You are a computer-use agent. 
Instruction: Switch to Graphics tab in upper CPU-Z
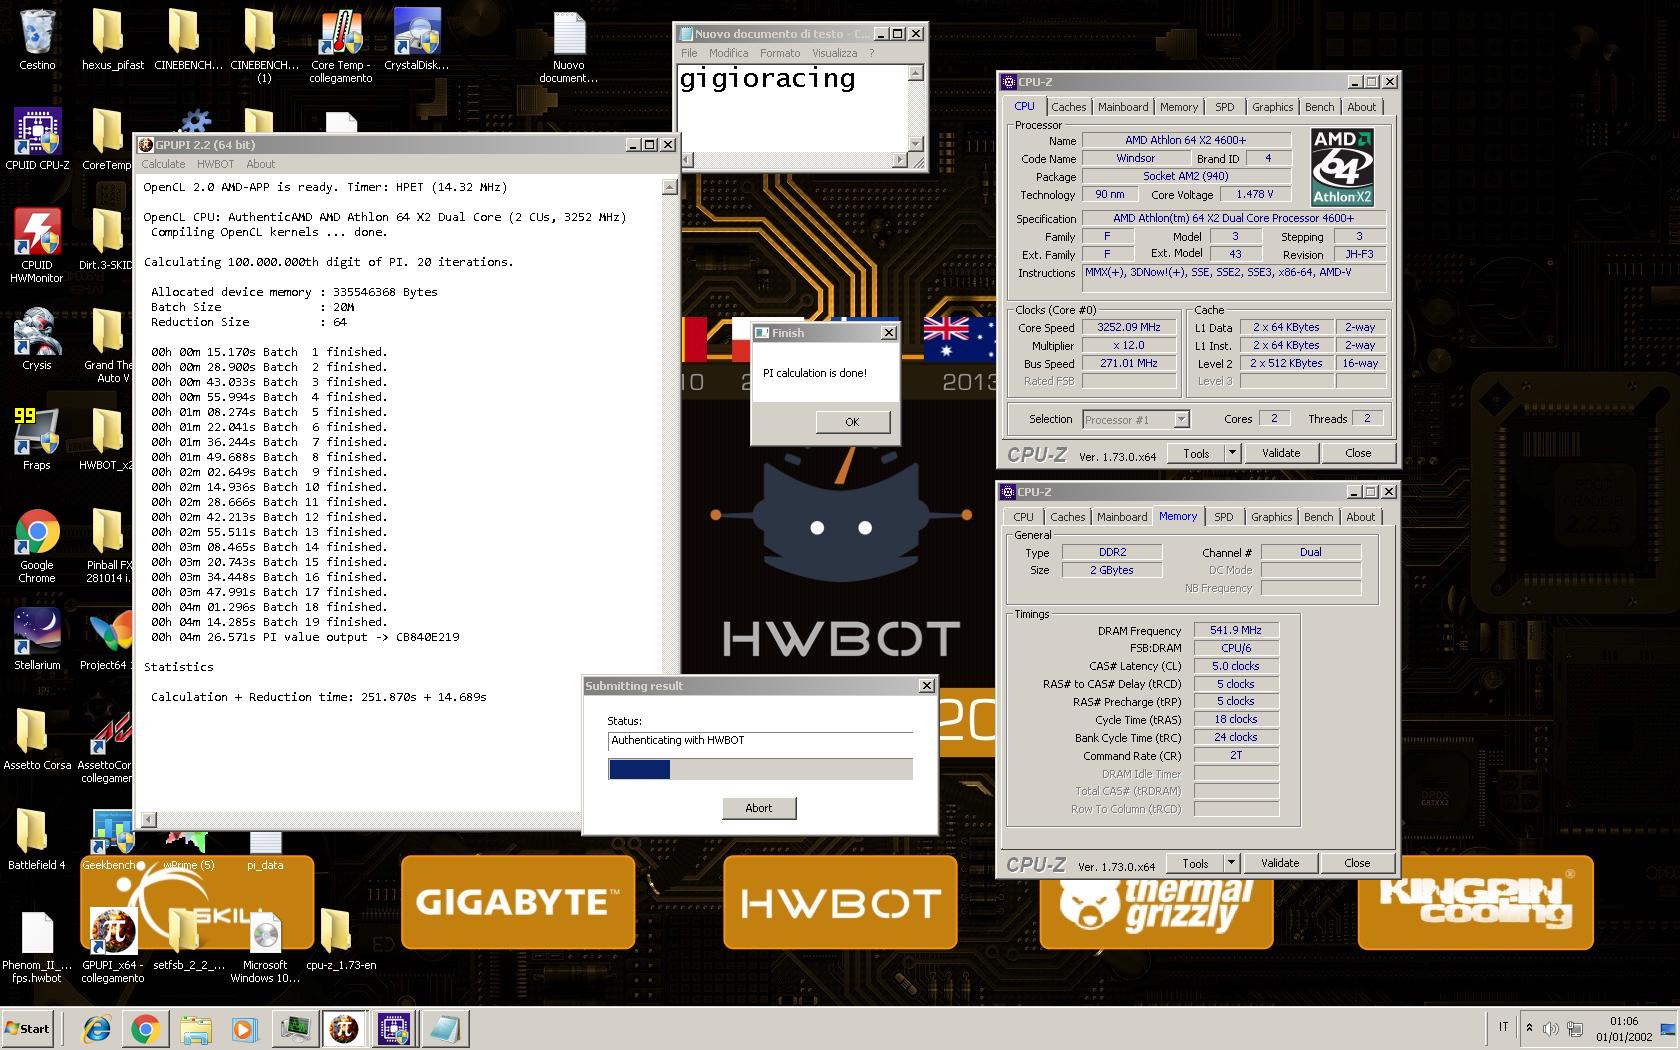point(1272,107)
